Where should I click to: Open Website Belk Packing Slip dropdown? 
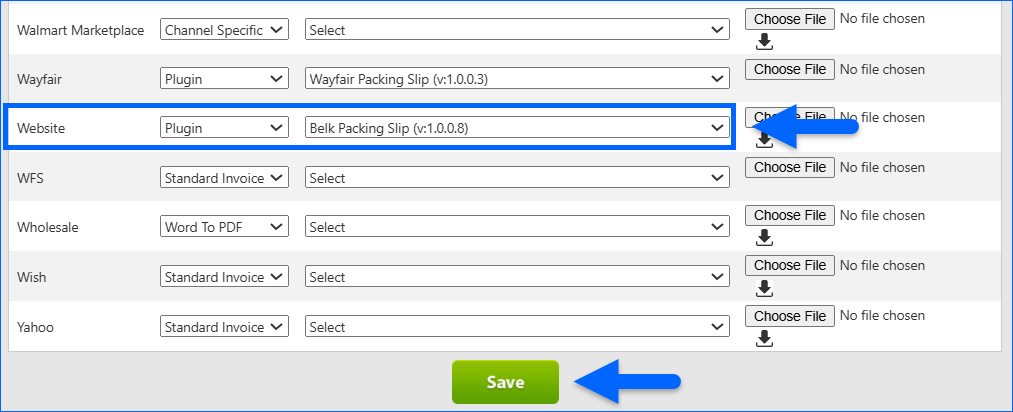[x=517, y=127]
